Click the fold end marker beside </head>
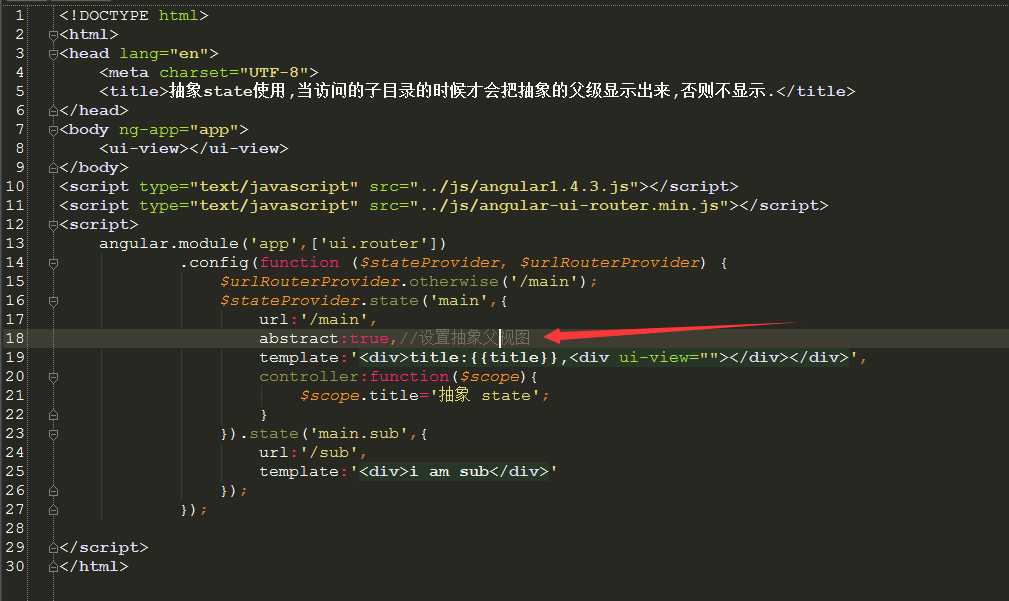This screenshot has height=601, width=1009. coord(53,111)
